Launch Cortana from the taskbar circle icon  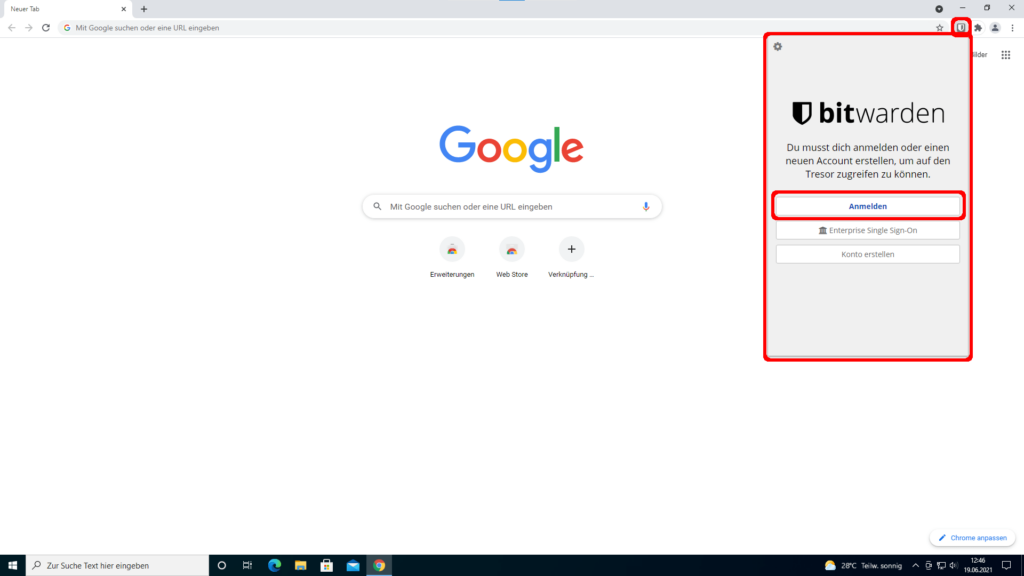221,566
